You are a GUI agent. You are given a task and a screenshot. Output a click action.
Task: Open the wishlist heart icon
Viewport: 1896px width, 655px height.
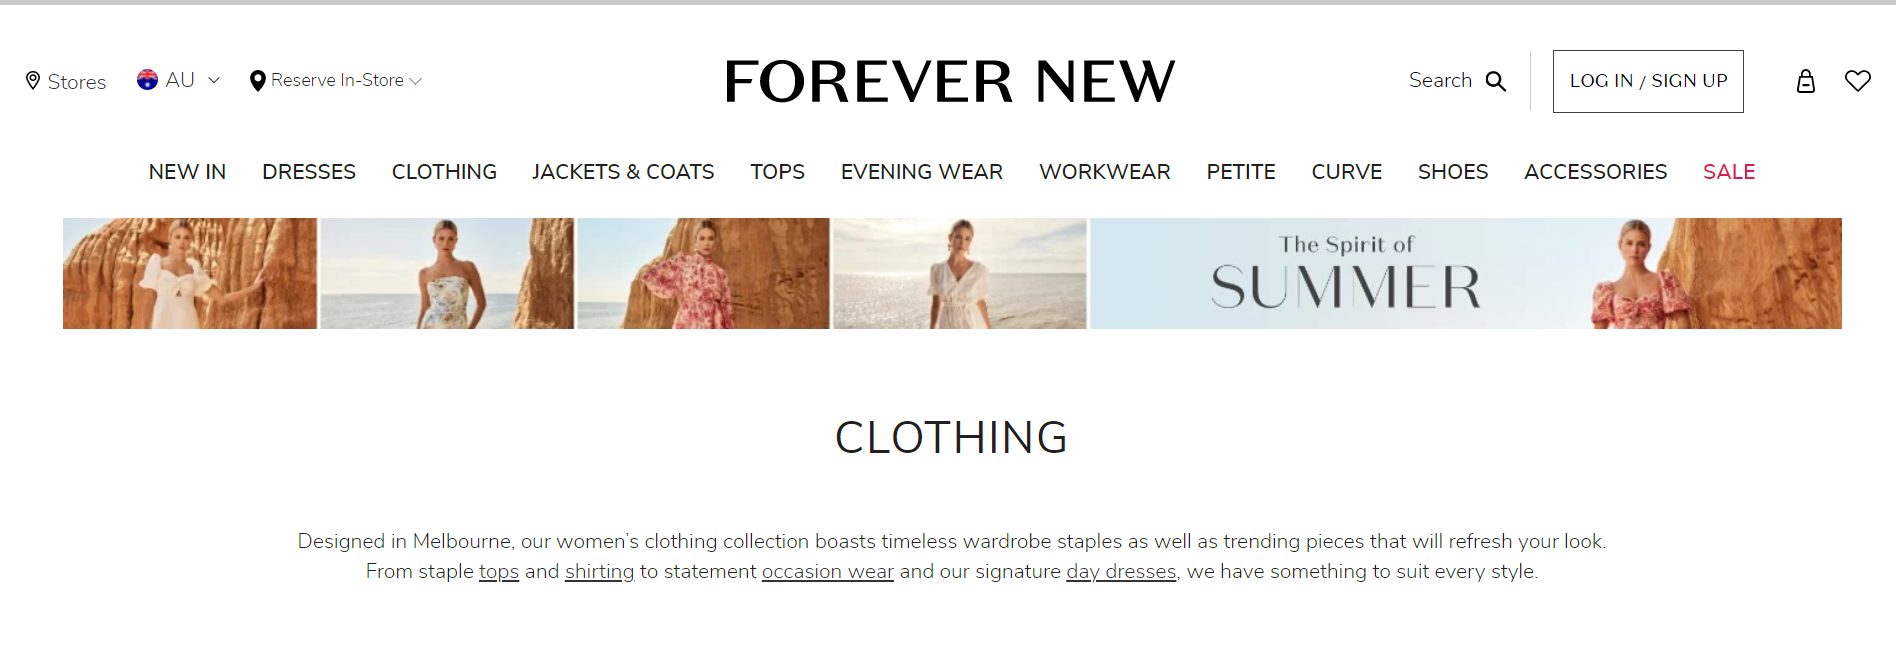click(x=1857, y=81)
